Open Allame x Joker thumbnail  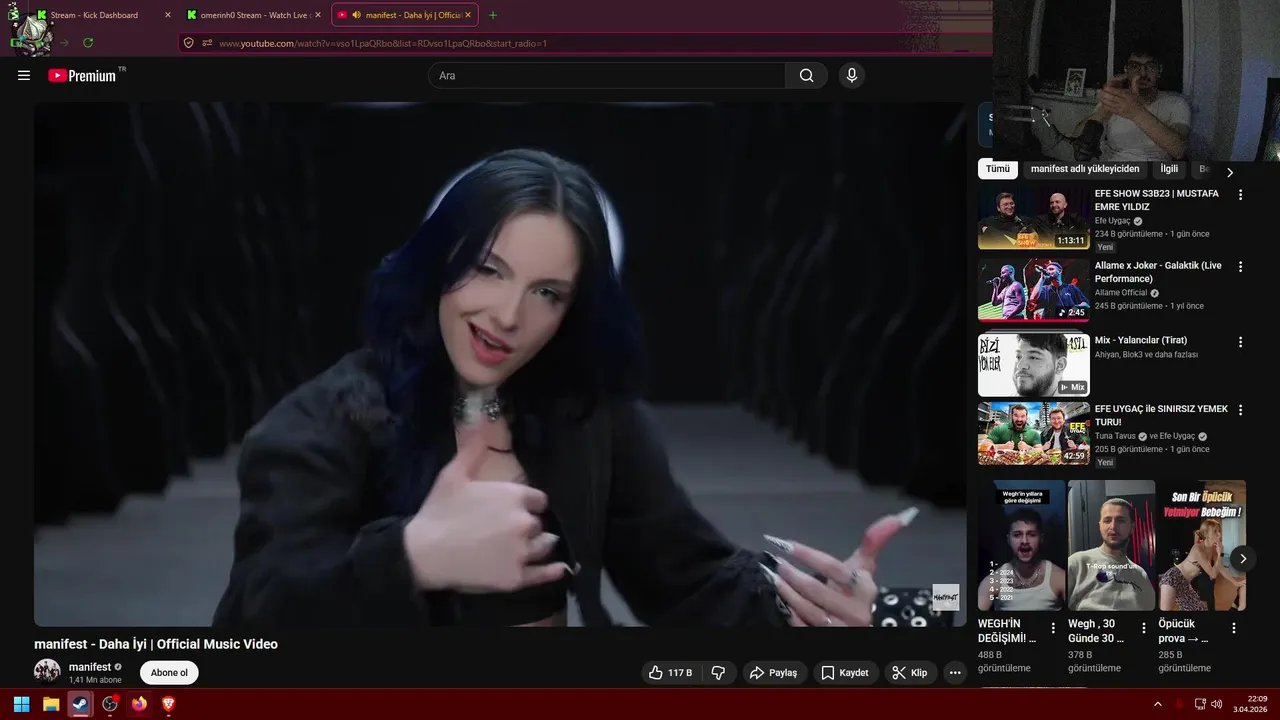coord(1033,290)
